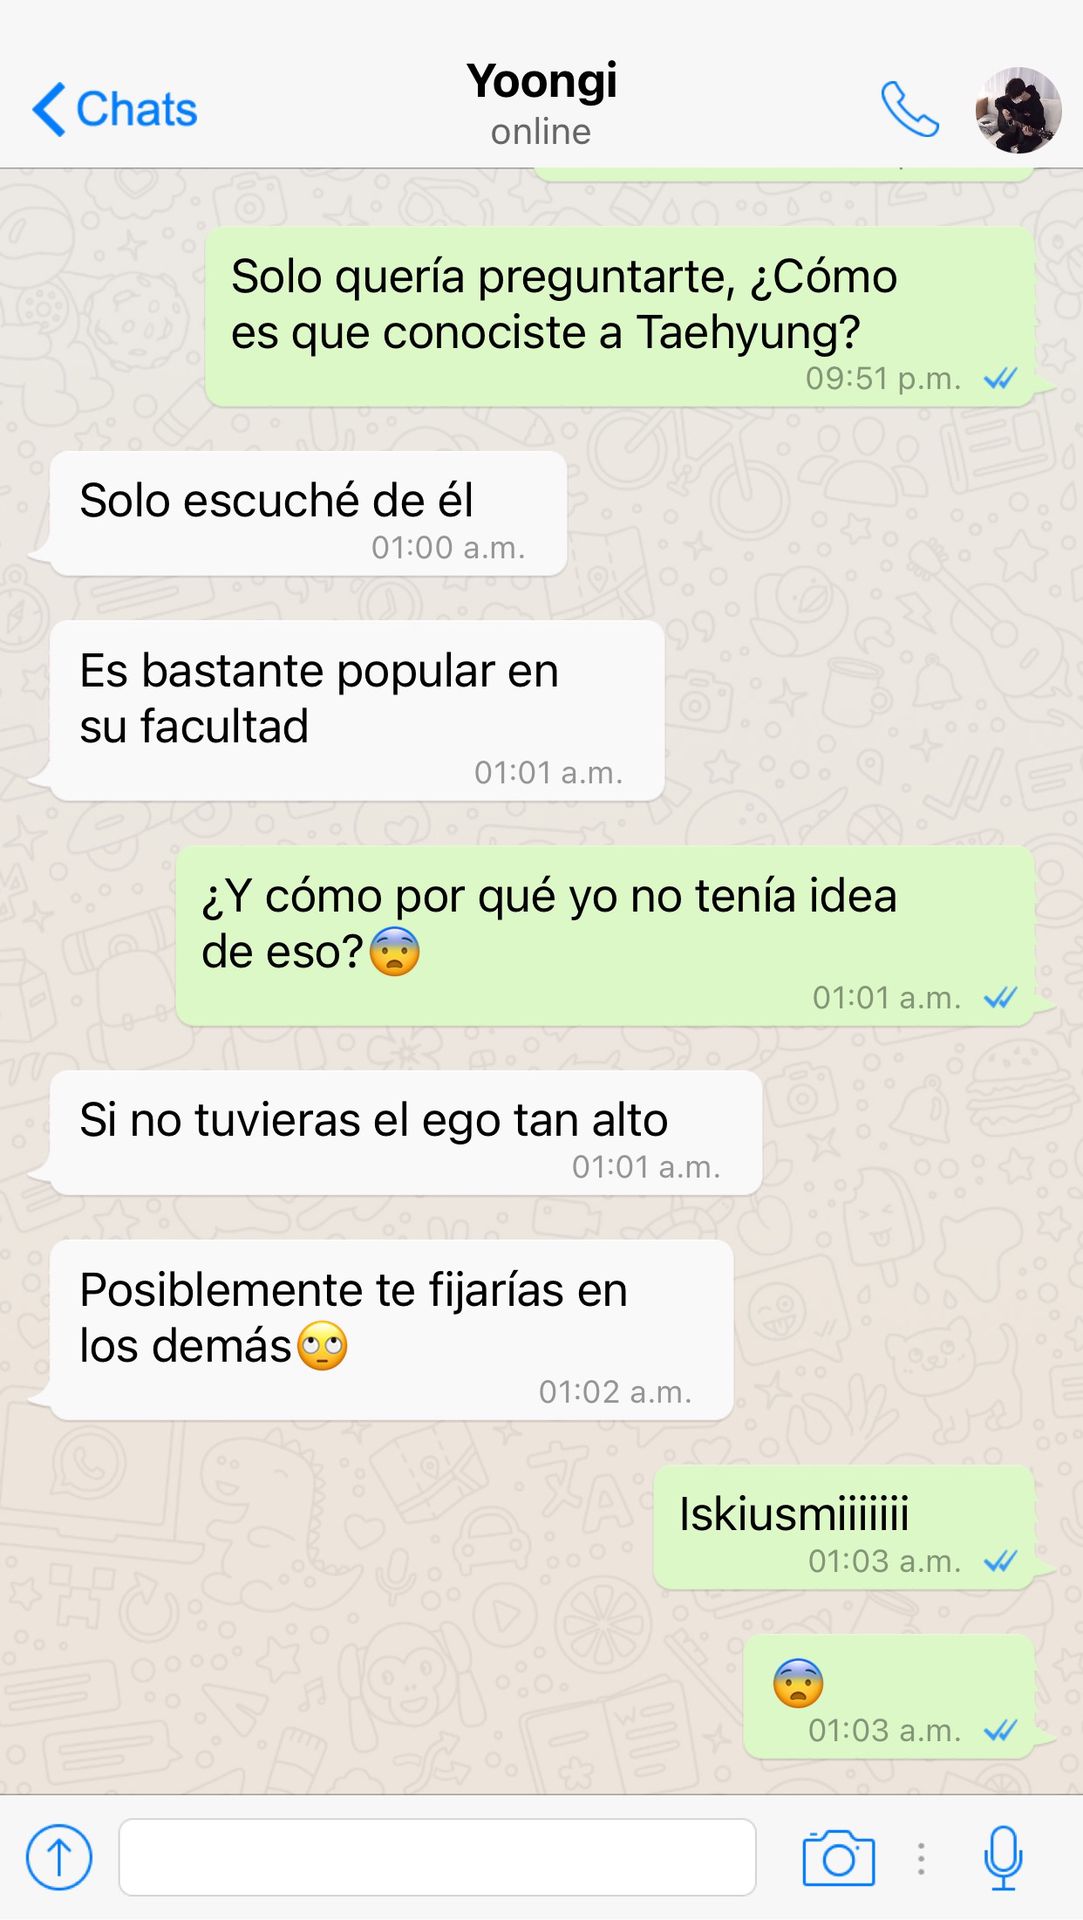Select message 'Solo escuché de él'
Image resolution: width=1083 pixels, height=1920 pixels.
tap(308, 513)
